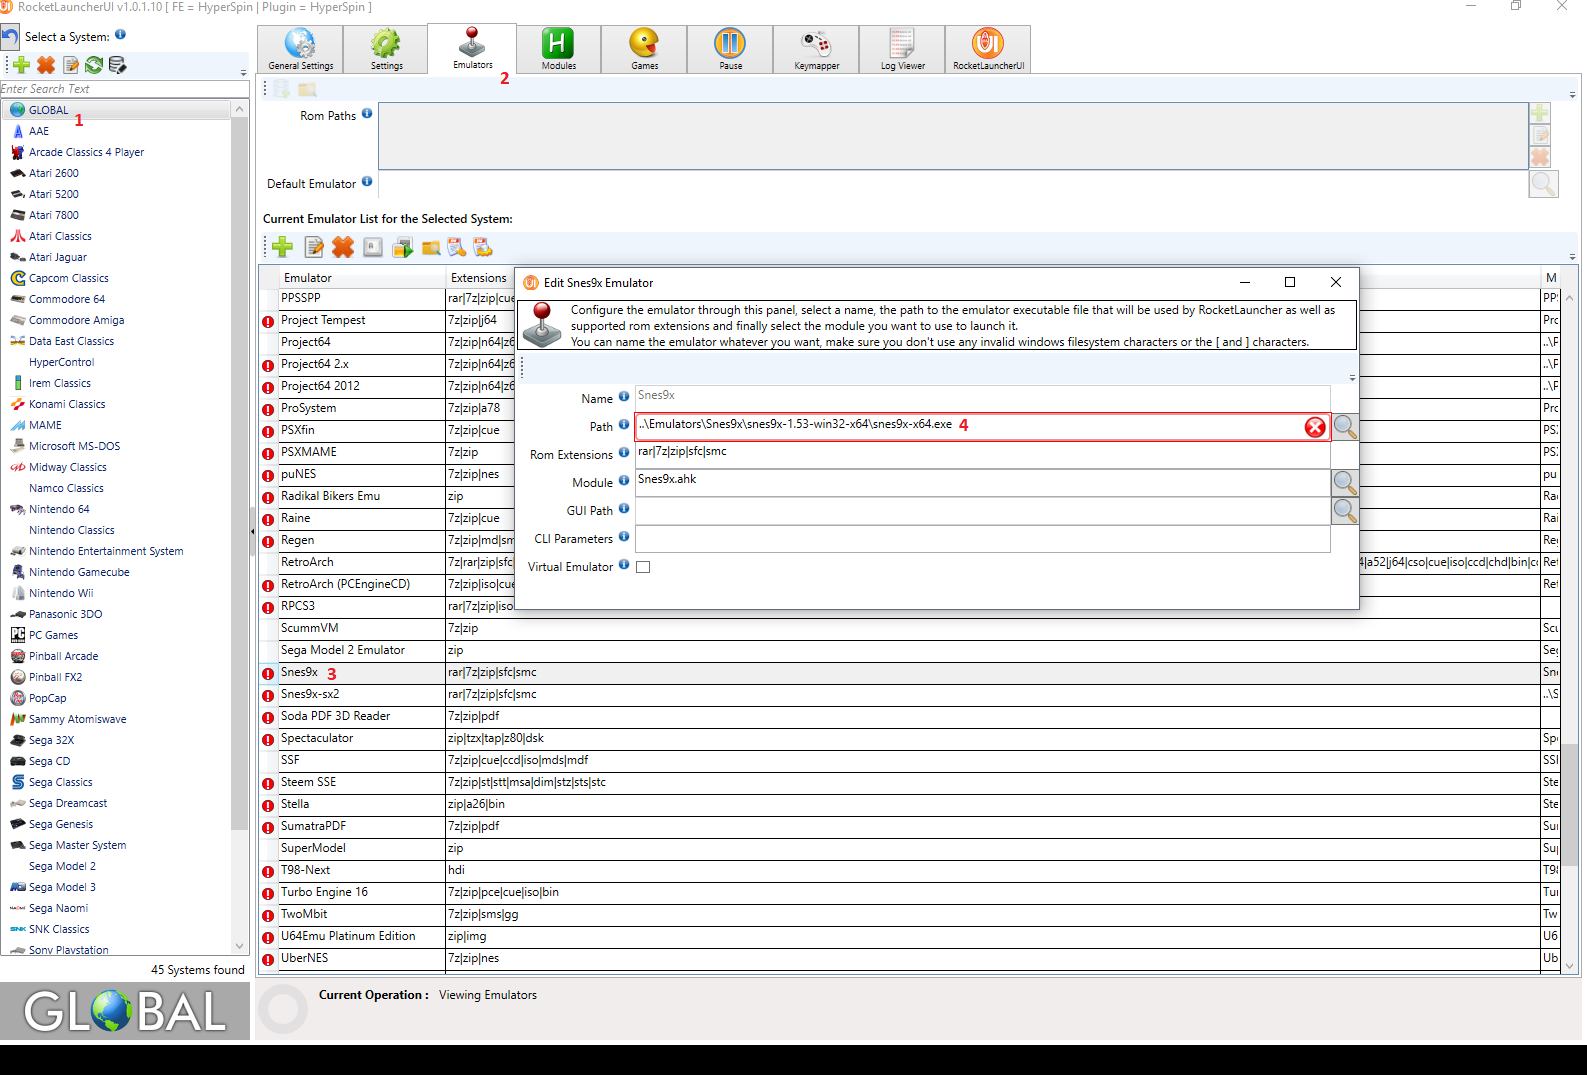
Task: Select GLOBAL in the systems list
Action: coord(116,110)
